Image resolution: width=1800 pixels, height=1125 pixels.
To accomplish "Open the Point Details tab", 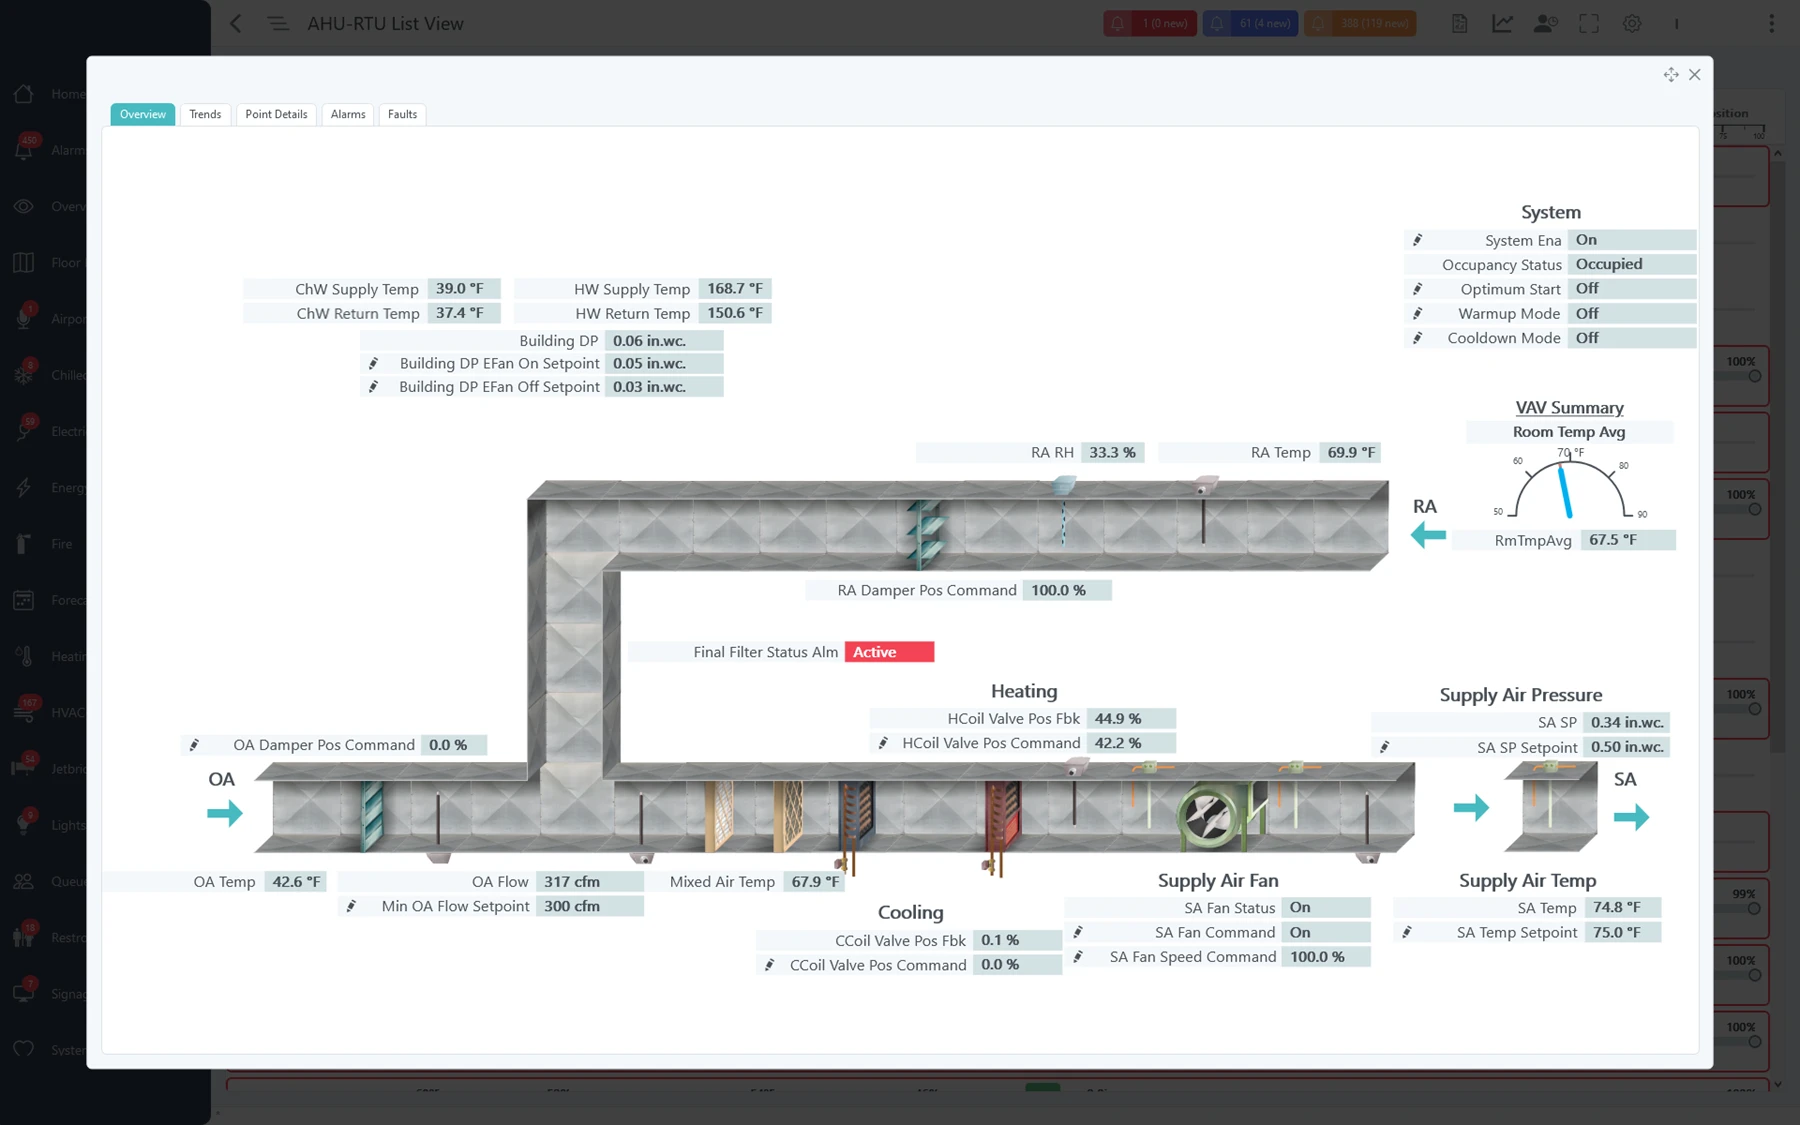I will click(276, 114).
